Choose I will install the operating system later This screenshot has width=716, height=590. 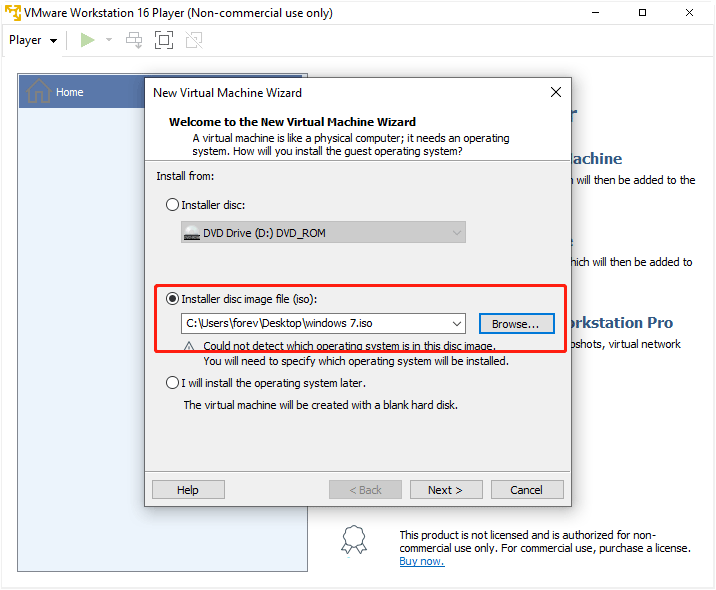point(172,382)
